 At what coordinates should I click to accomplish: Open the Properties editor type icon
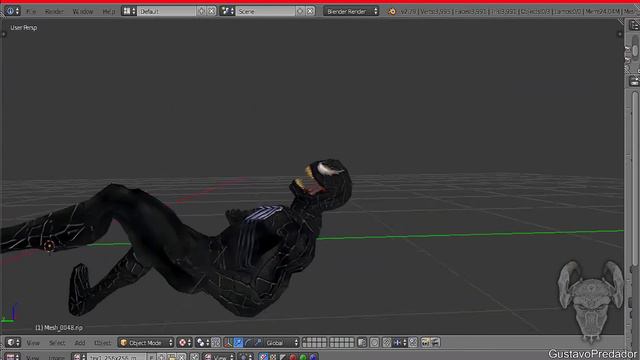click(634, 82)
